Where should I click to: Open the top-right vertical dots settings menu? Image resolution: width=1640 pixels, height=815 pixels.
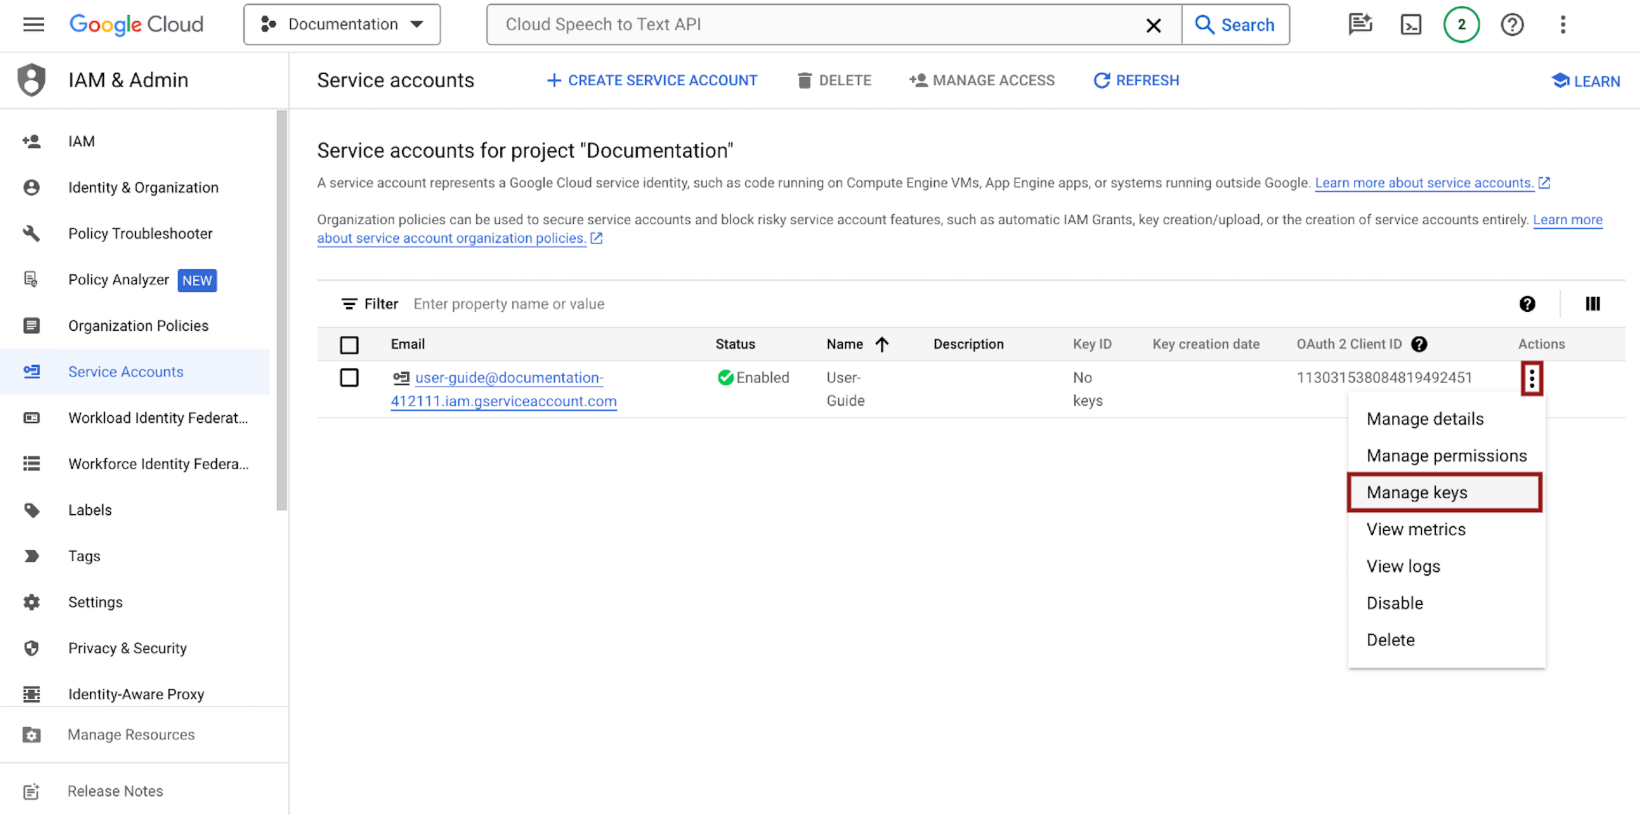point(1562,25)
